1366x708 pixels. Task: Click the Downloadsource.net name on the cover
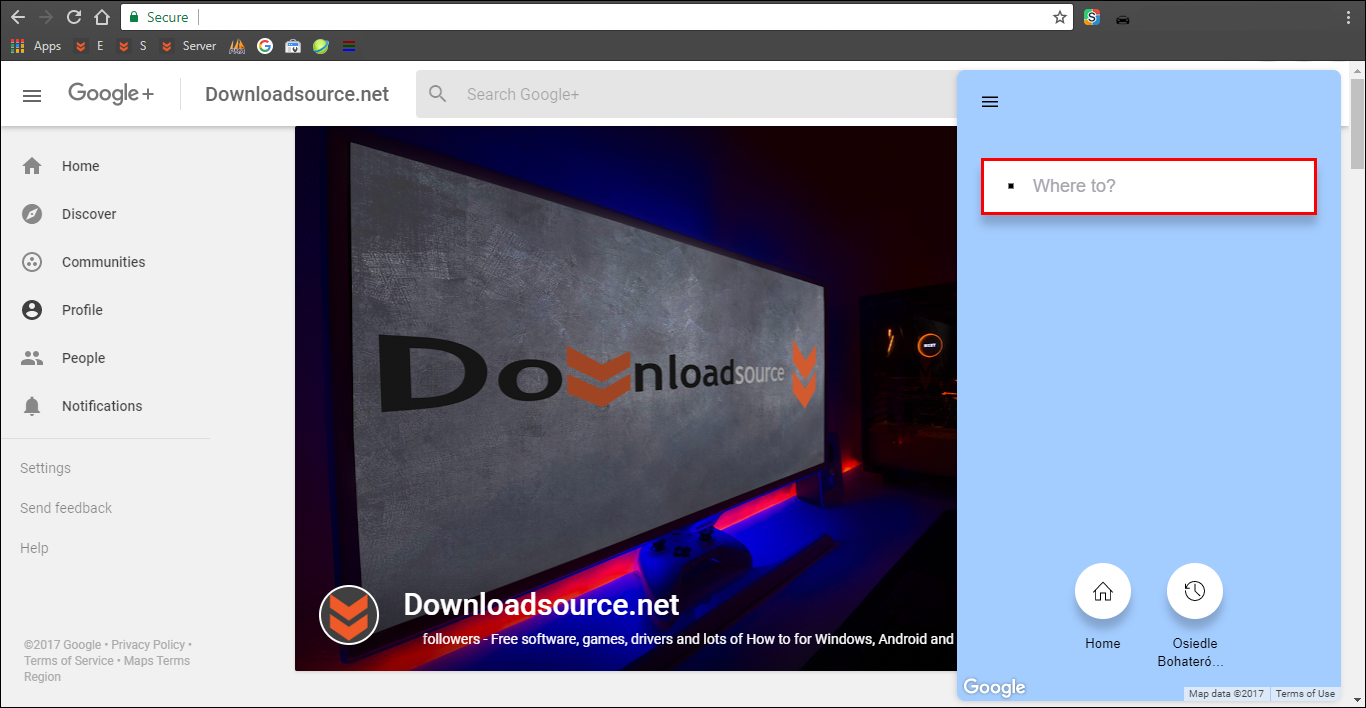541,604
